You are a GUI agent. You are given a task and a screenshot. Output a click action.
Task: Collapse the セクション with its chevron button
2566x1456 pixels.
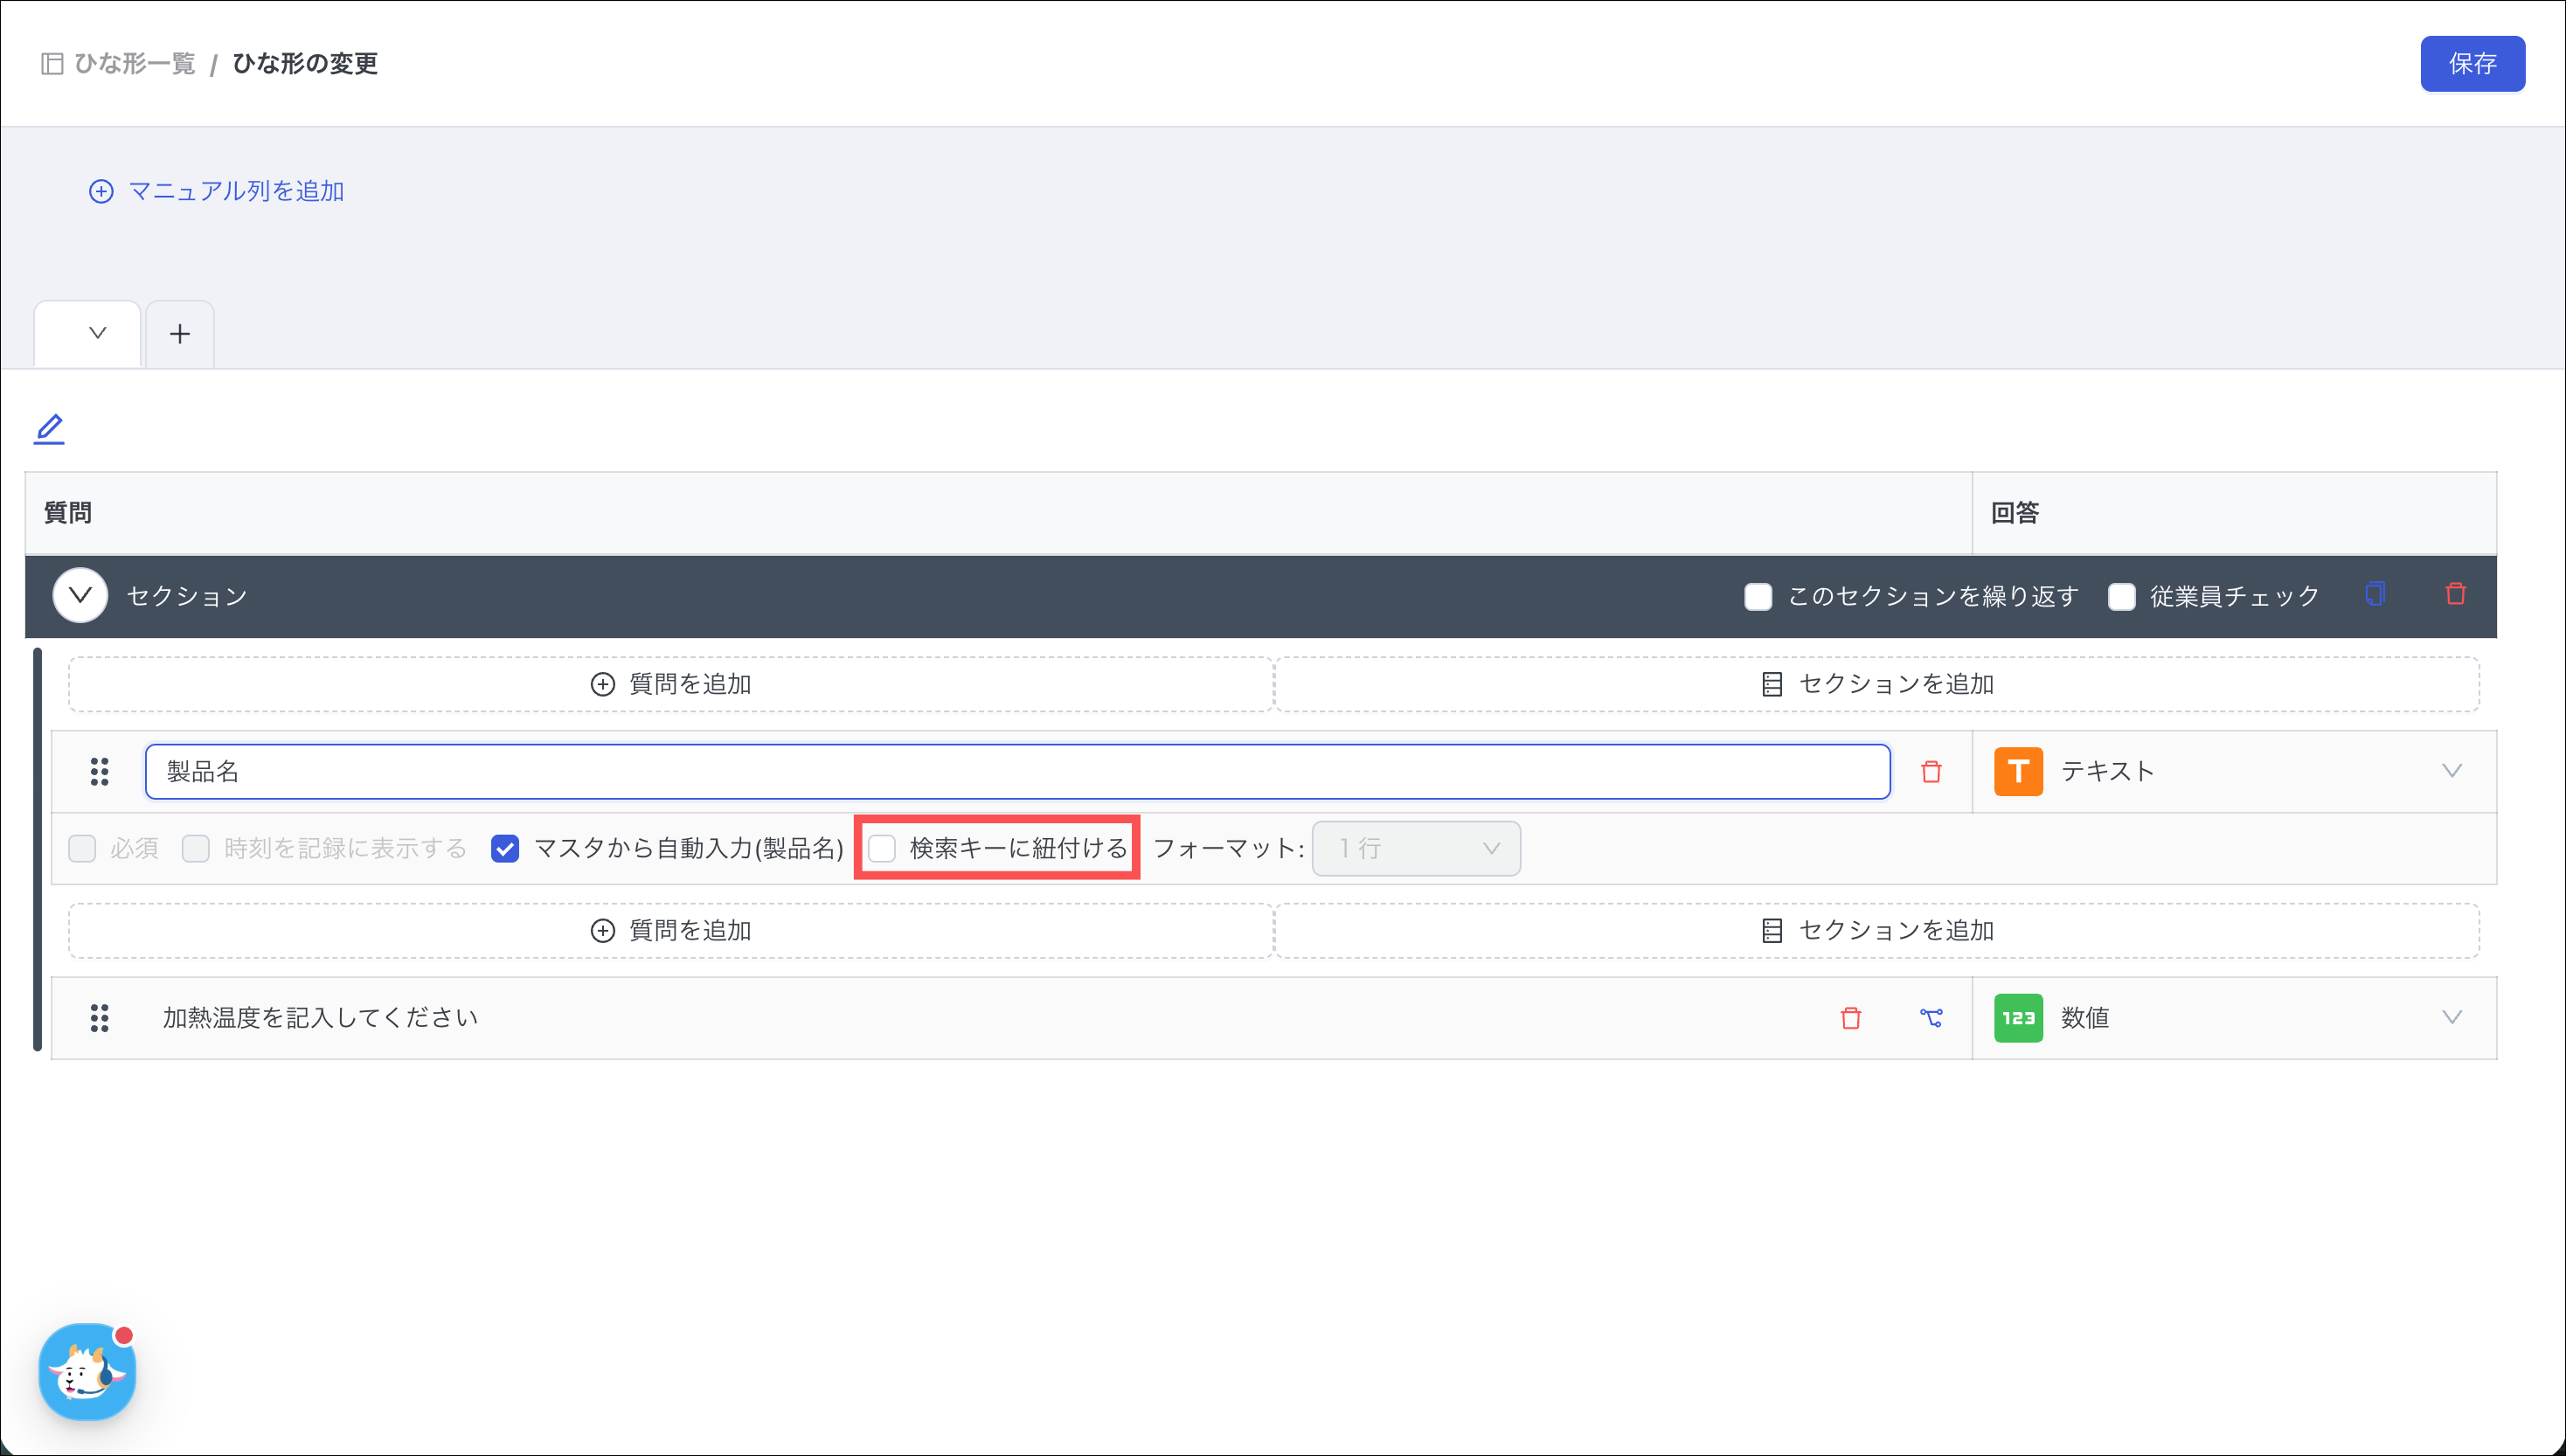80,595
